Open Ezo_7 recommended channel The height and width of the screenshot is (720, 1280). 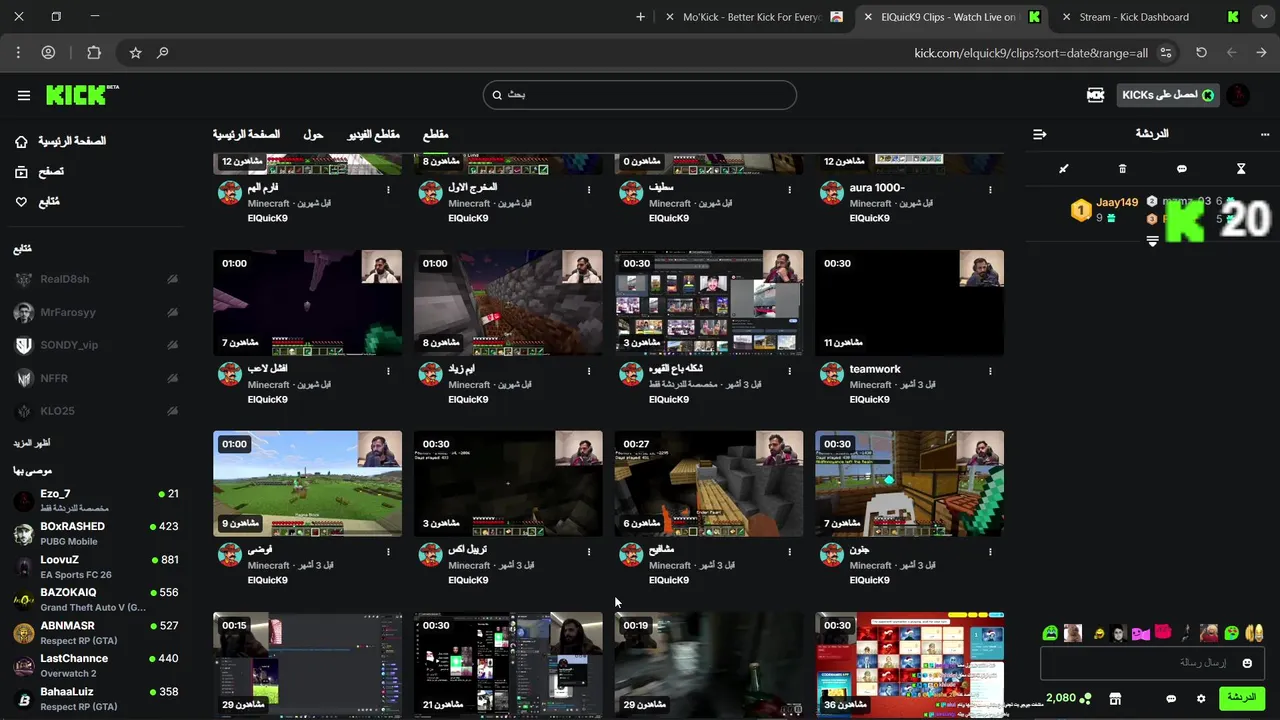click(x=96, y=500)
